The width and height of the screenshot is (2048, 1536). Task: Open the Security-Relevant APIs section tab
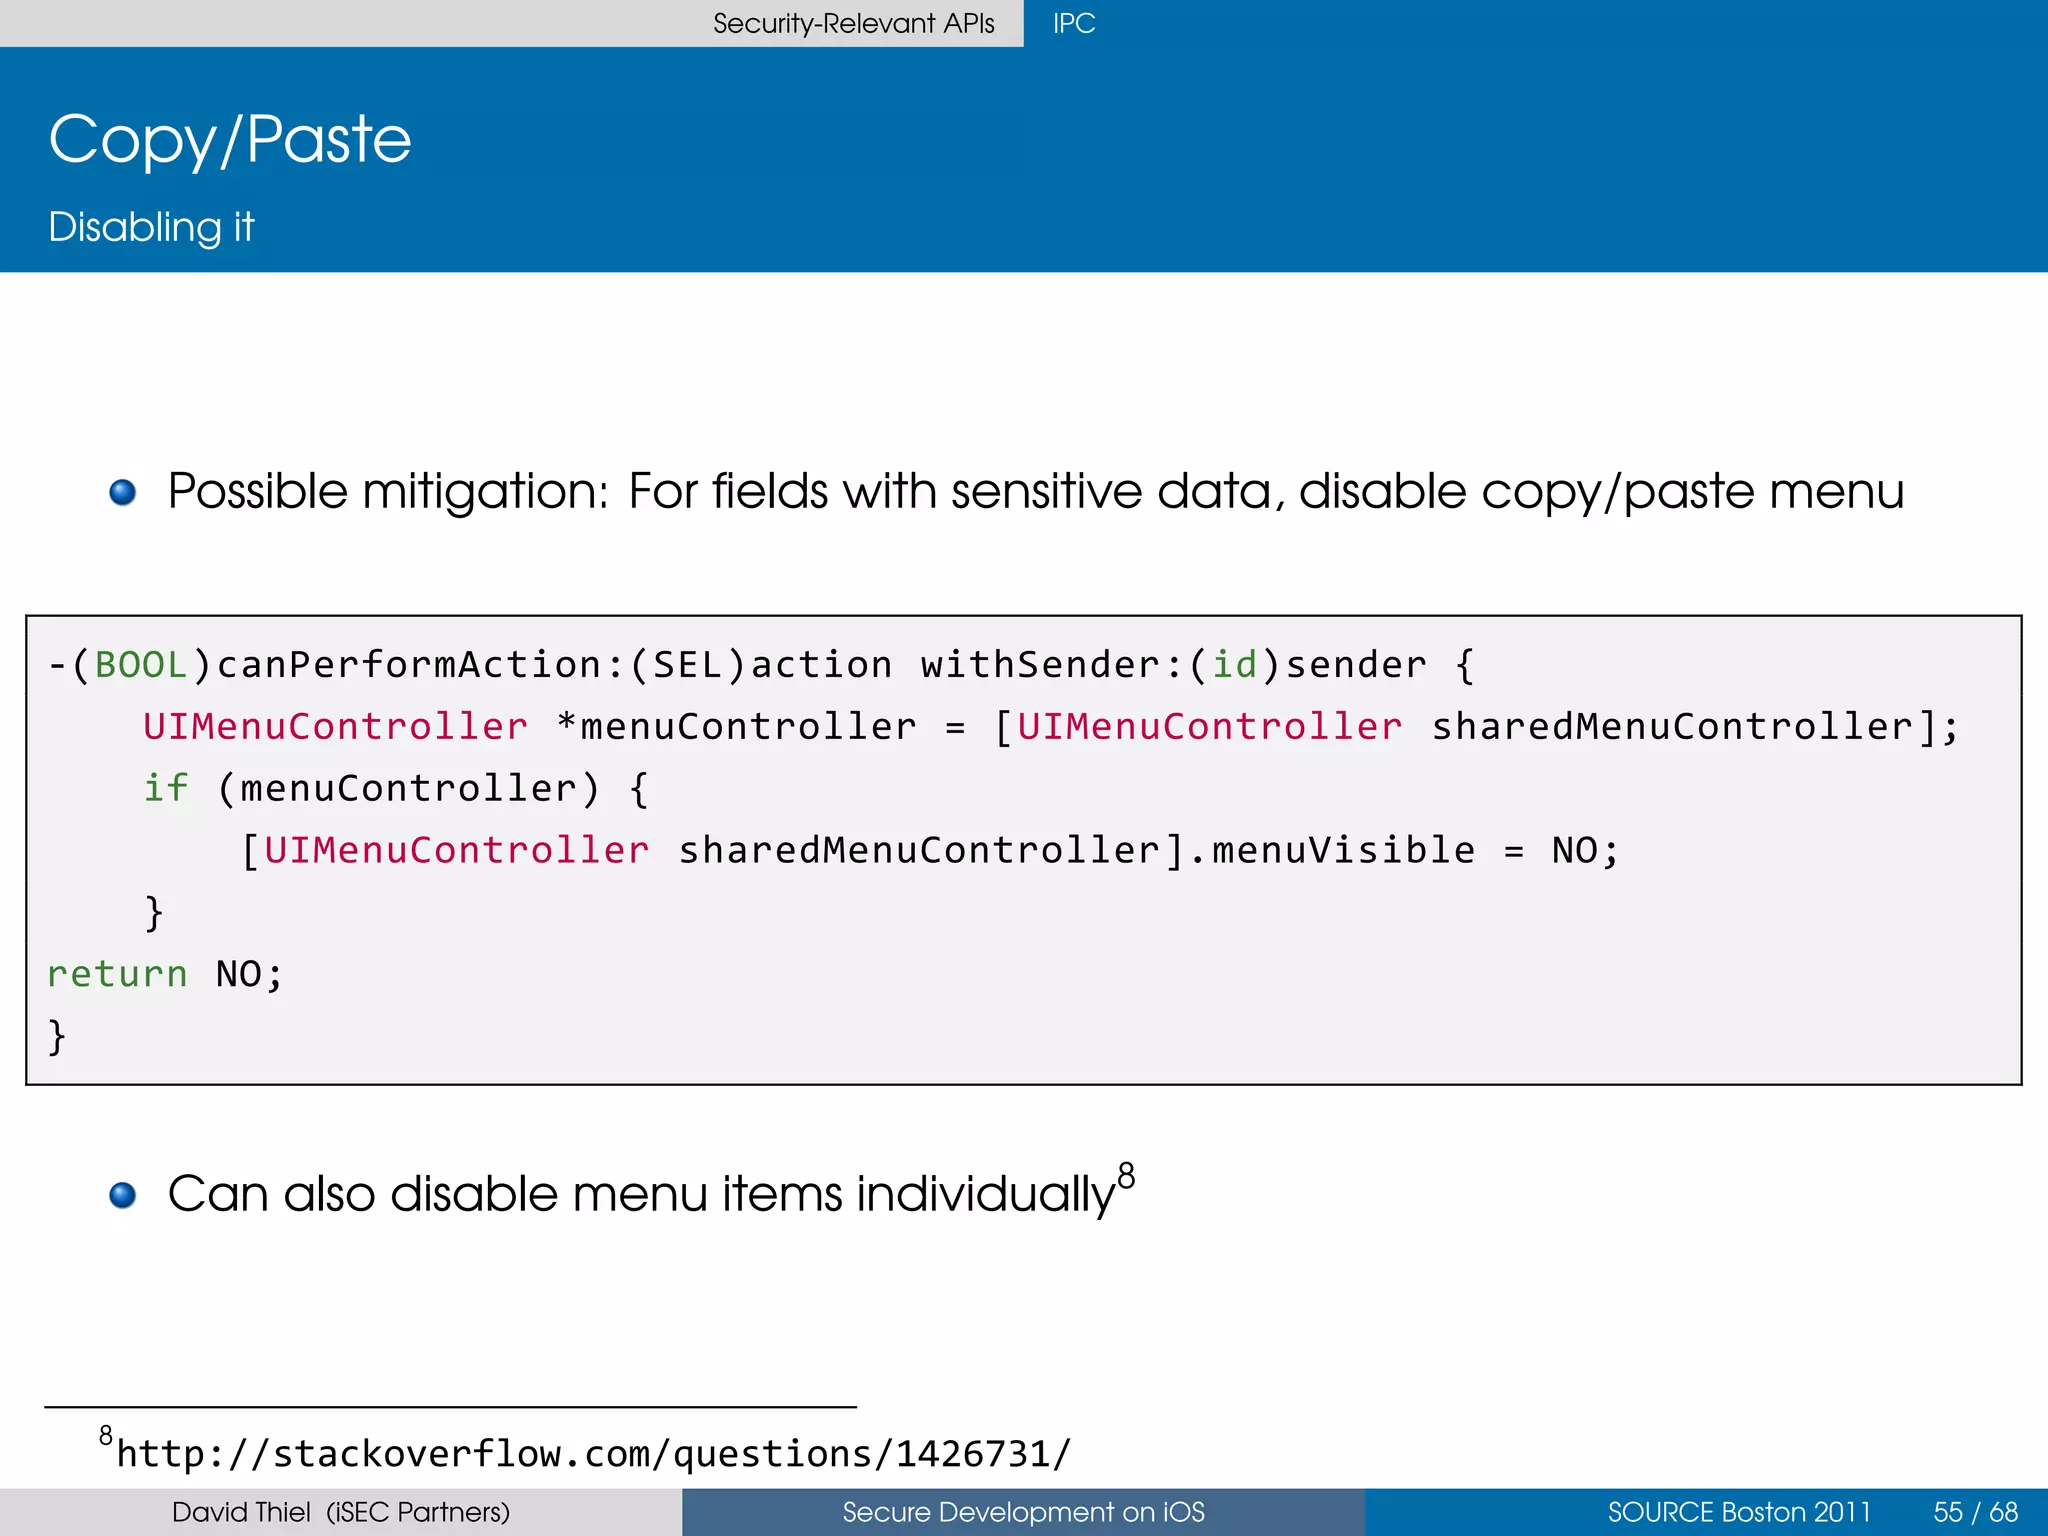click(x=853, y=23)
